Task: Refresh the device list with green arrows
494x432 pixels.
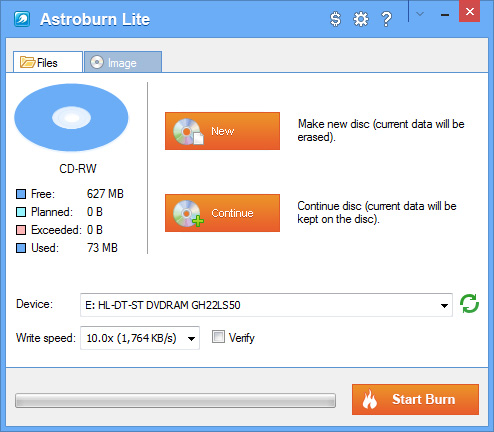Action: coord(469,303)
